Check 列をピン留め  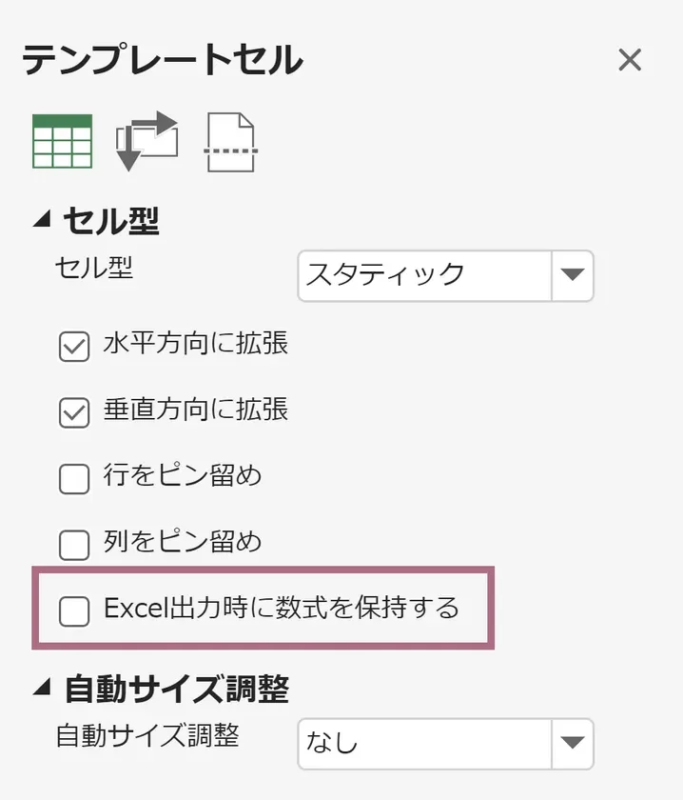(73, 543)
